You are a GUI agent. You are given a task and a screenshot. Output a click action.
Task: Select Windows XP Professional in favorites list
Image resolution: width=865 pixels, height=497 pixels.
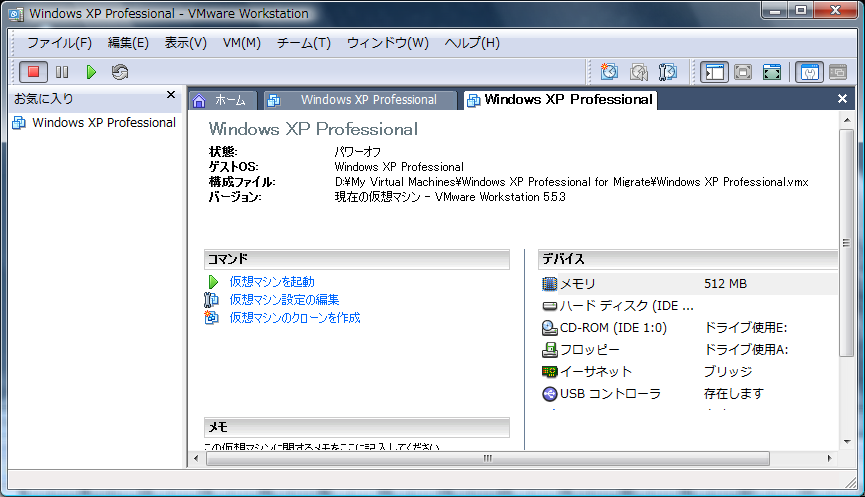point(94,122)
